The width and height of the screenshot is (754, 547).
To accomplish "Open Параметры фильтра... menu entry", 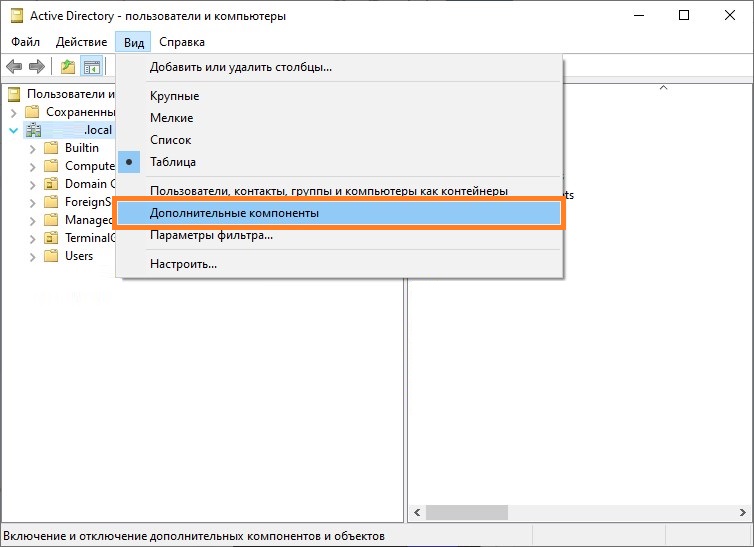I will (211, 235).
